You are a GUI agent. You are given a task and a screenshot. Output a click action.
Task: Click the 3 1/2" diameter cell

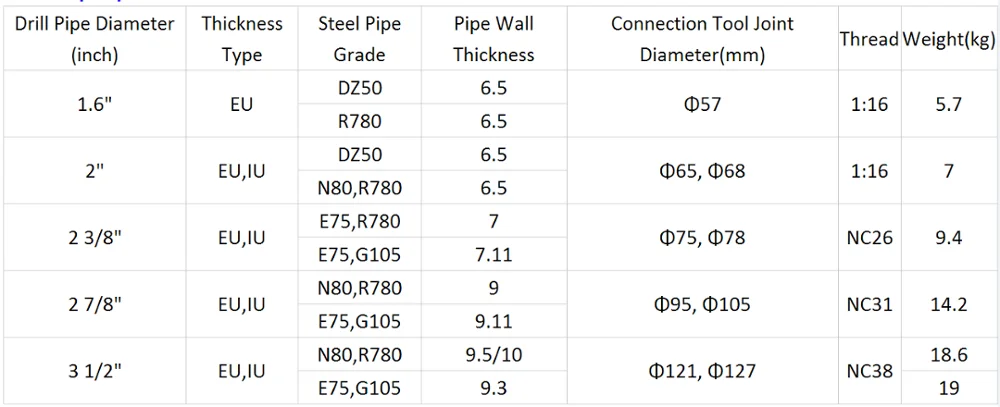coord(96,371)
